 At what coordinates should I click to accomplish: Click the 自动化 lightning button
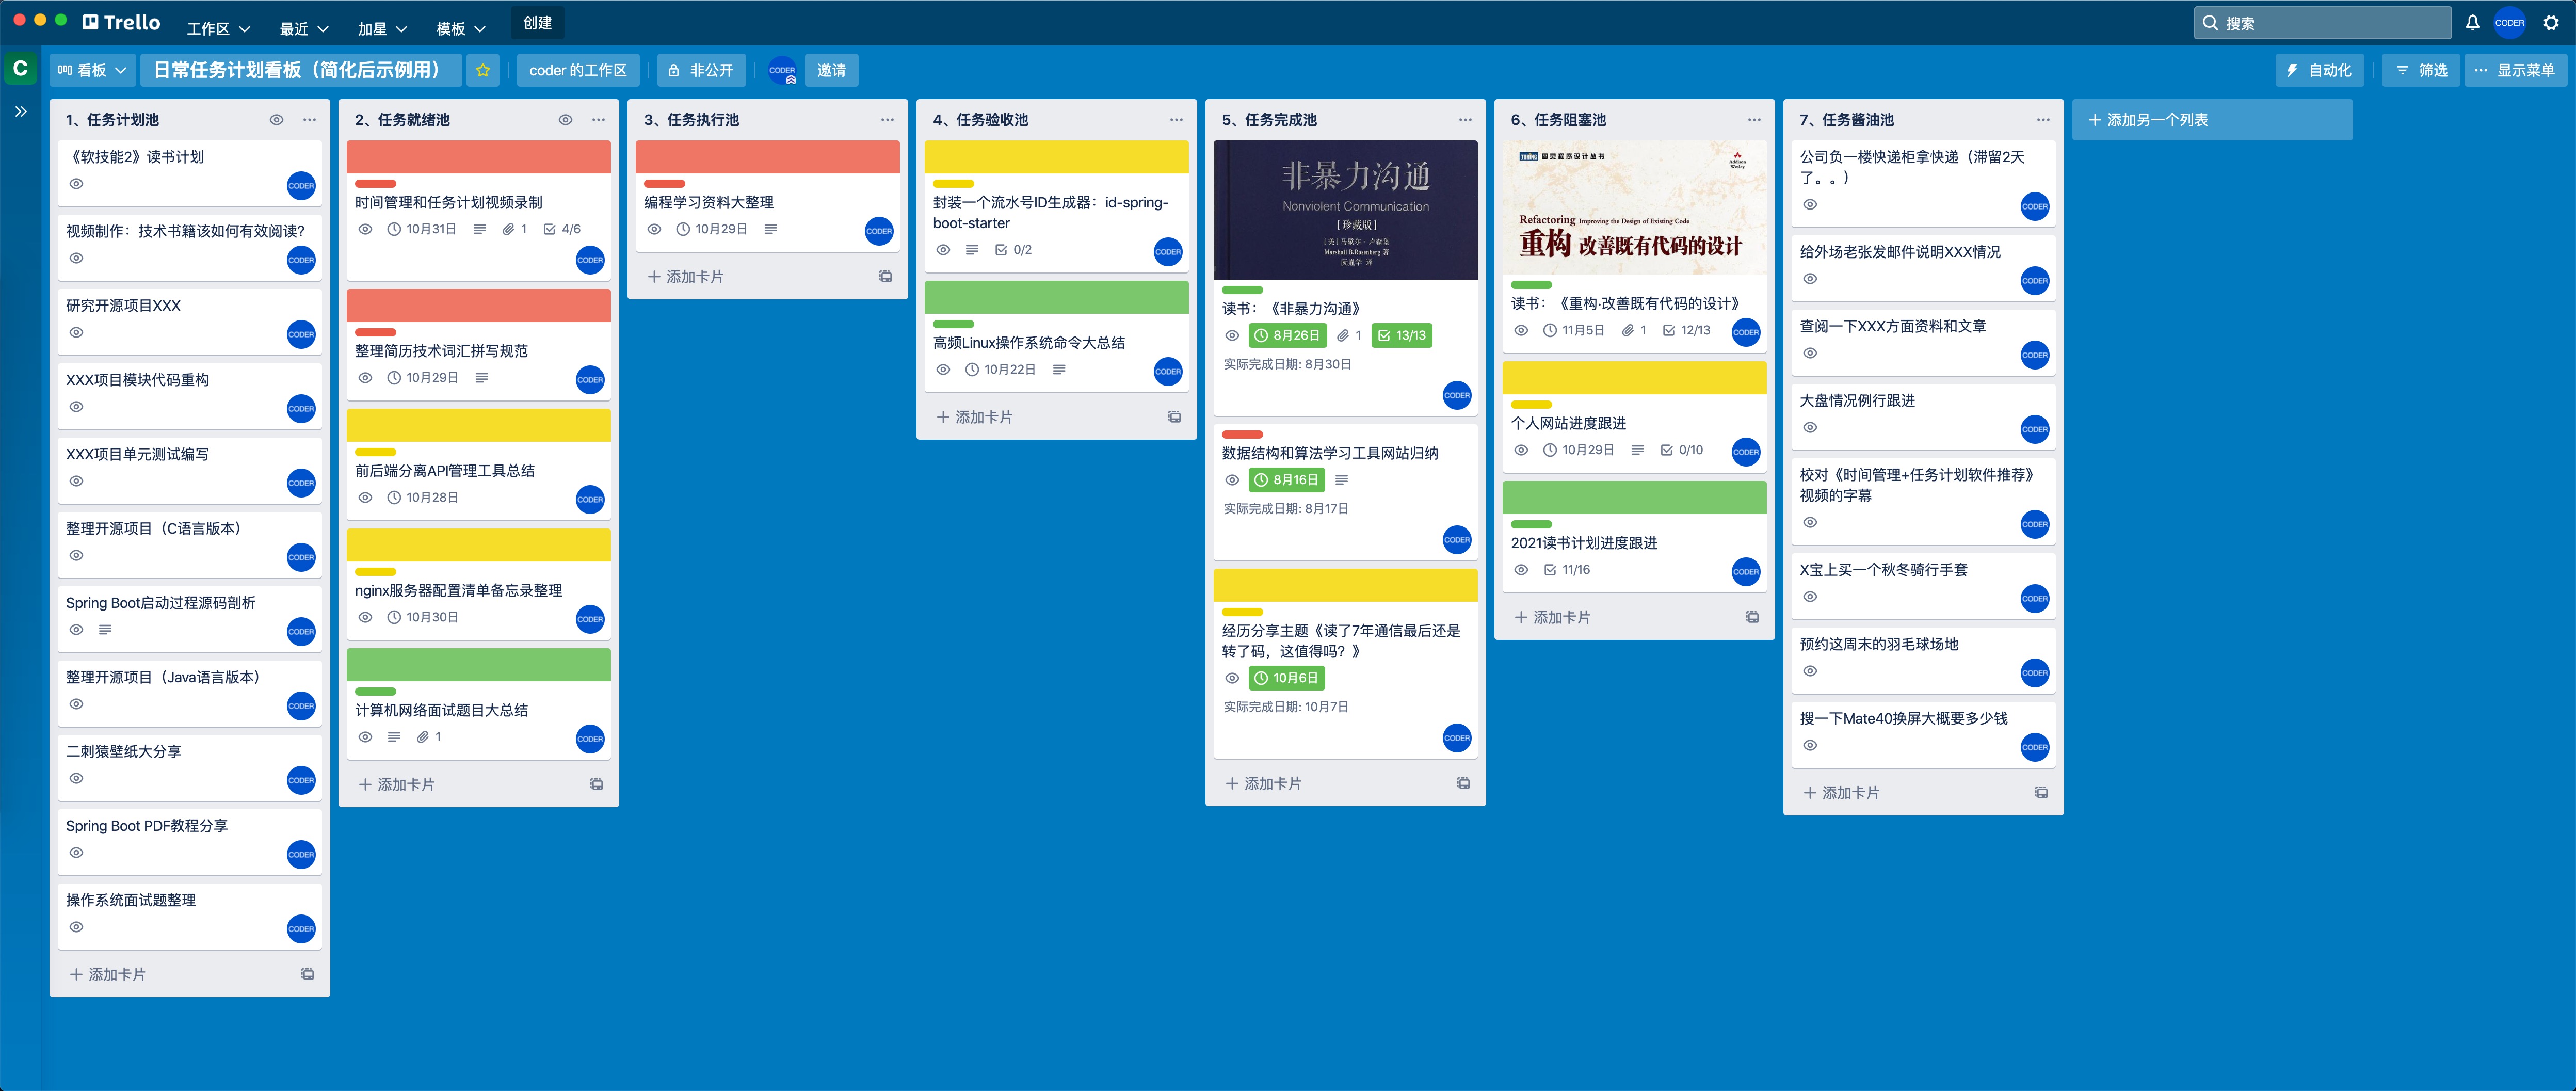click(2320, 70)
